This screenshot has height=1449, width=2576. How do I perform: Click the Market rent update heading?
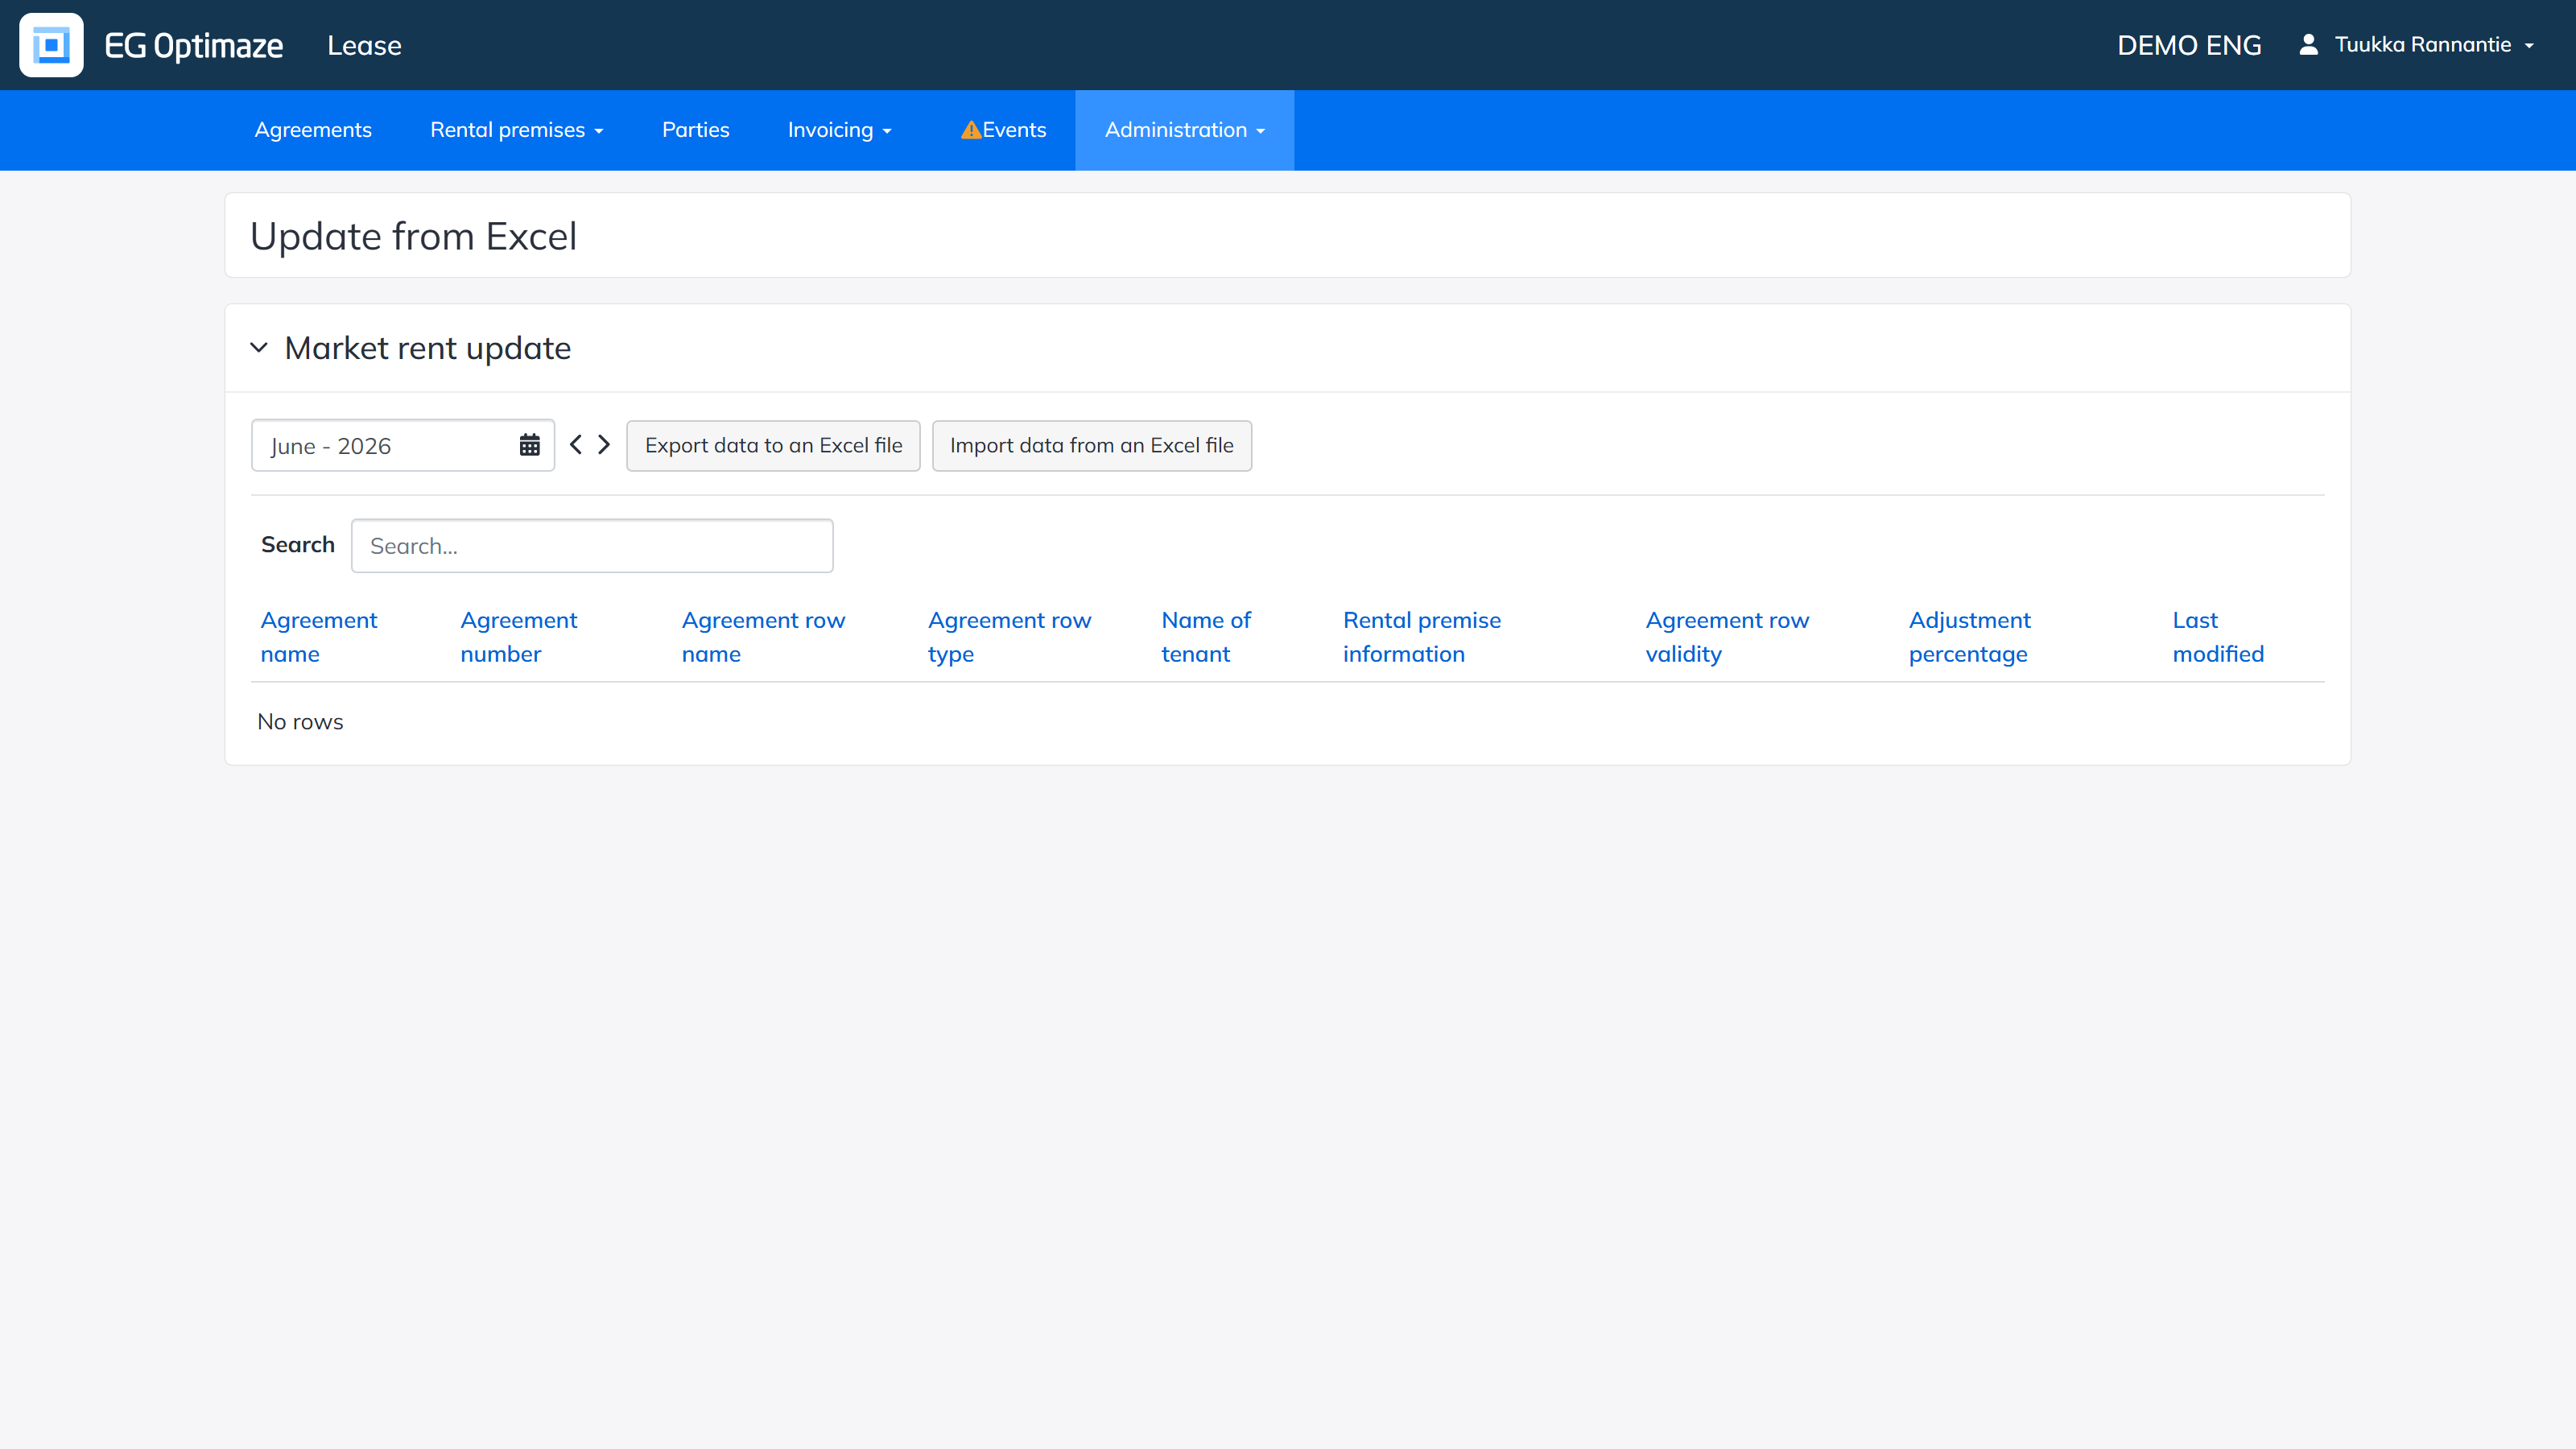tap(427, 348)
